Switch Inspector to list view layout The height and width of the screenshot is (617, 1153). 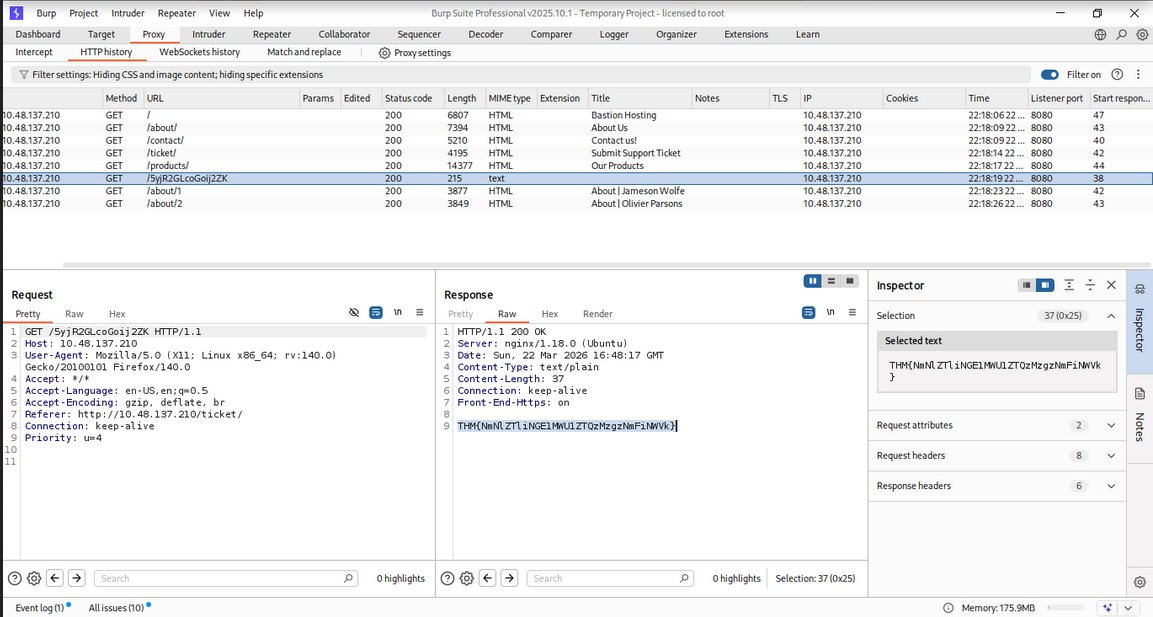pyautogui.click(x=1027, y=285)
